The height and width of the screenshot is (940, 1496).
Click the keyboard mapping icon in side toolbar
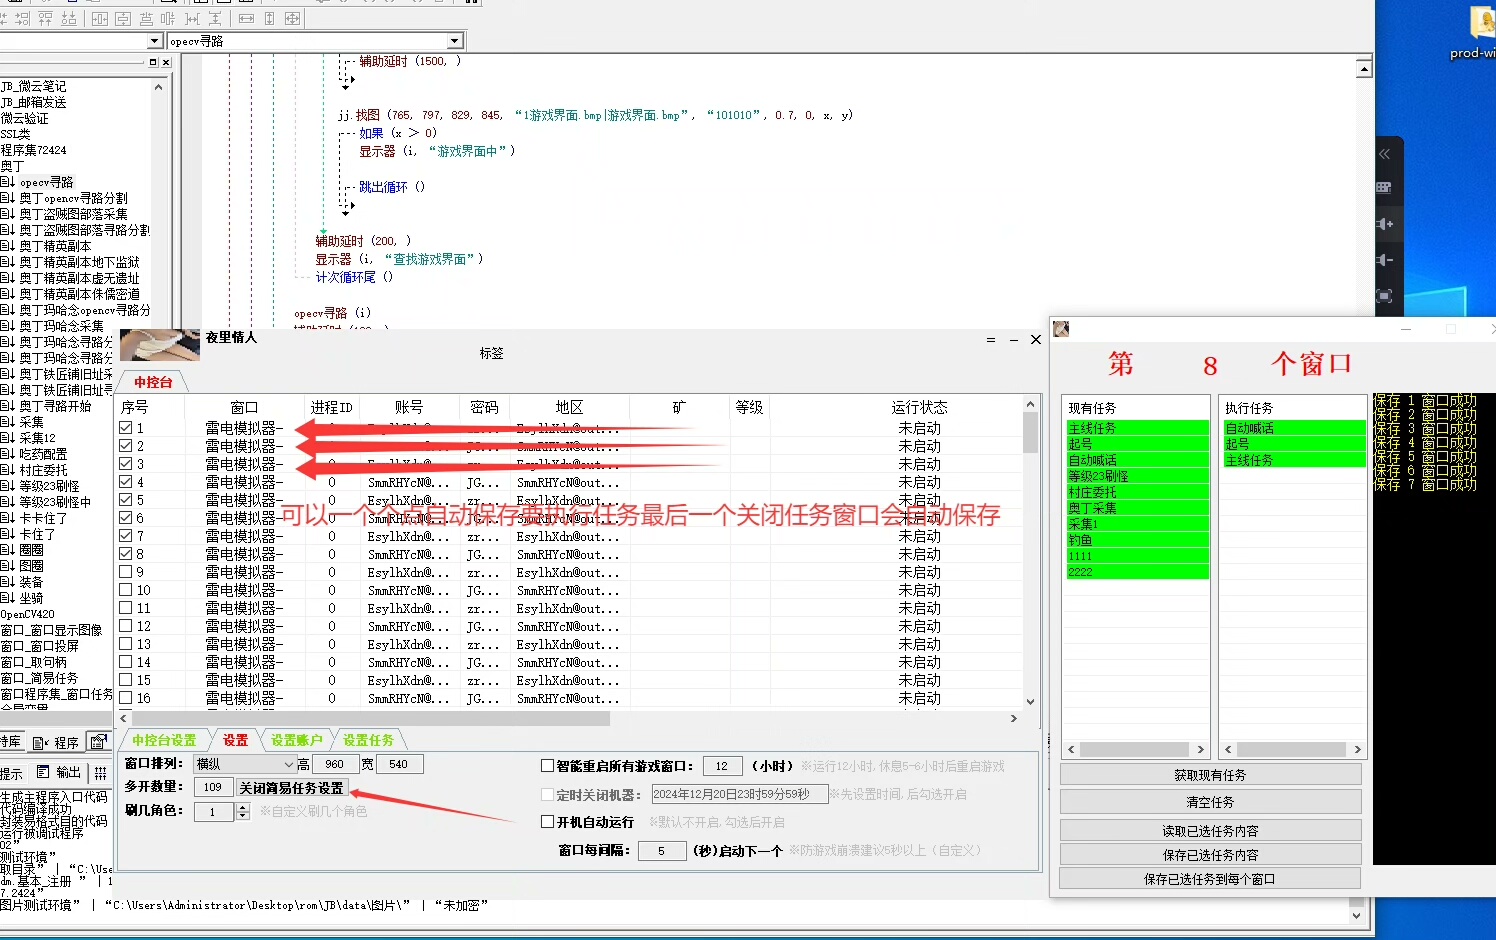(1385, 188)
